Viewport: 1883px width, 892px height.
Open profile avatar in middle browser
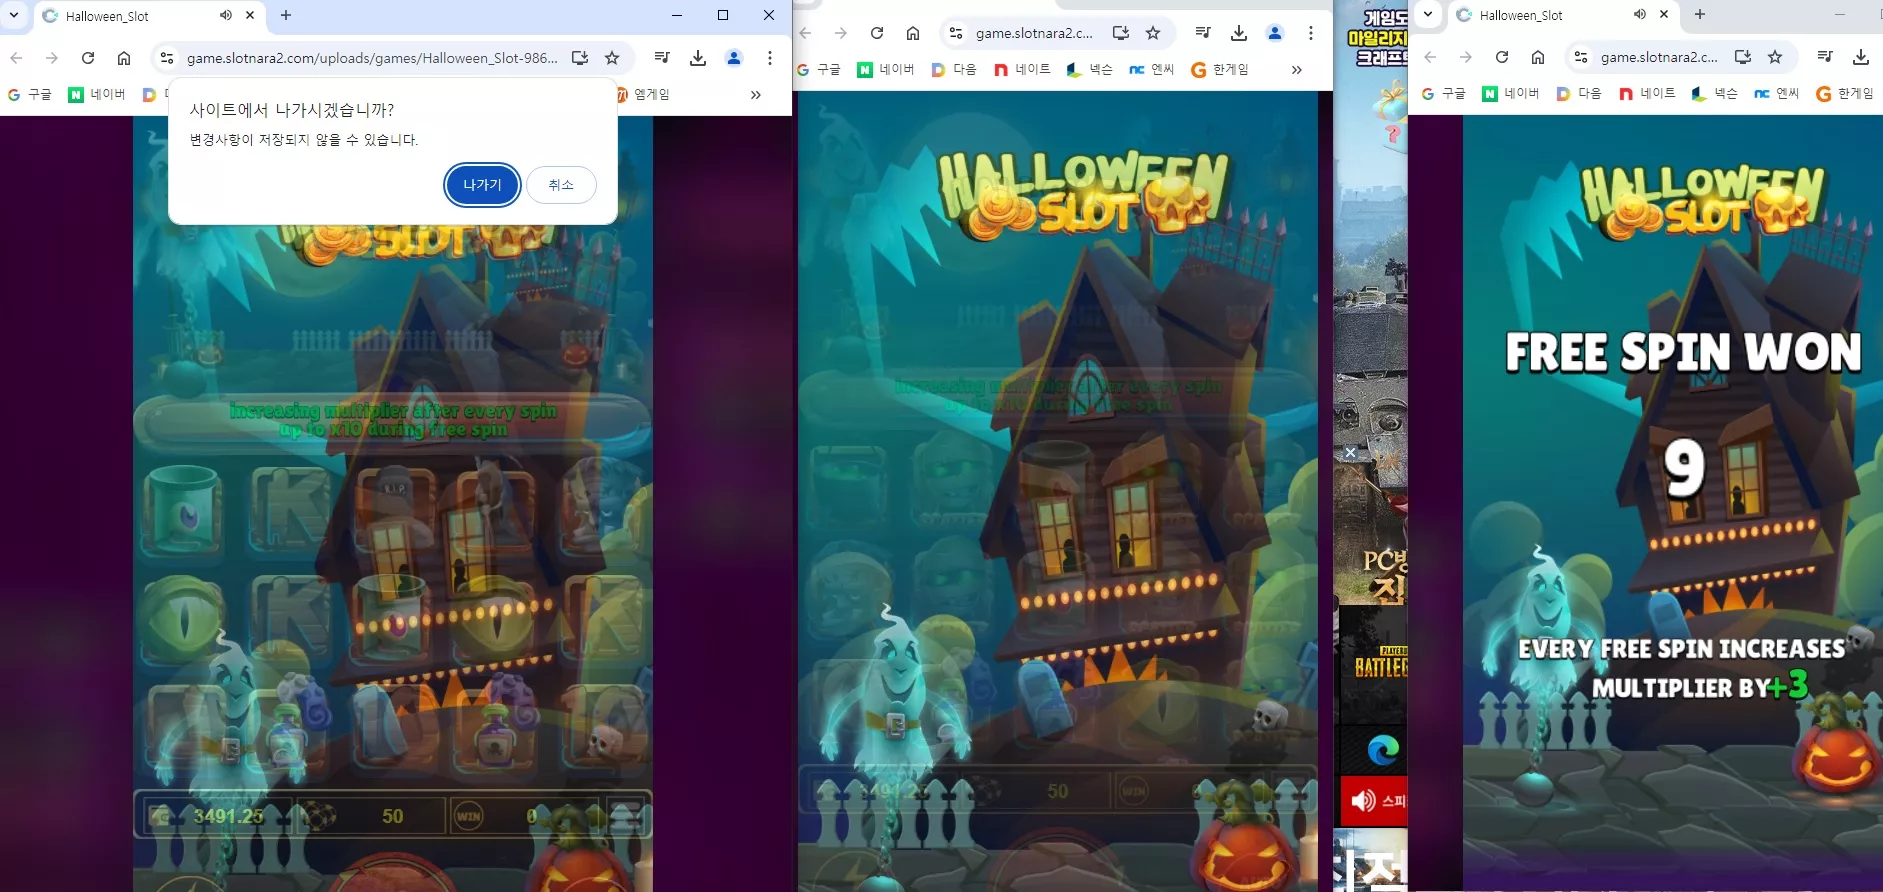click(x=1275, y=33)
